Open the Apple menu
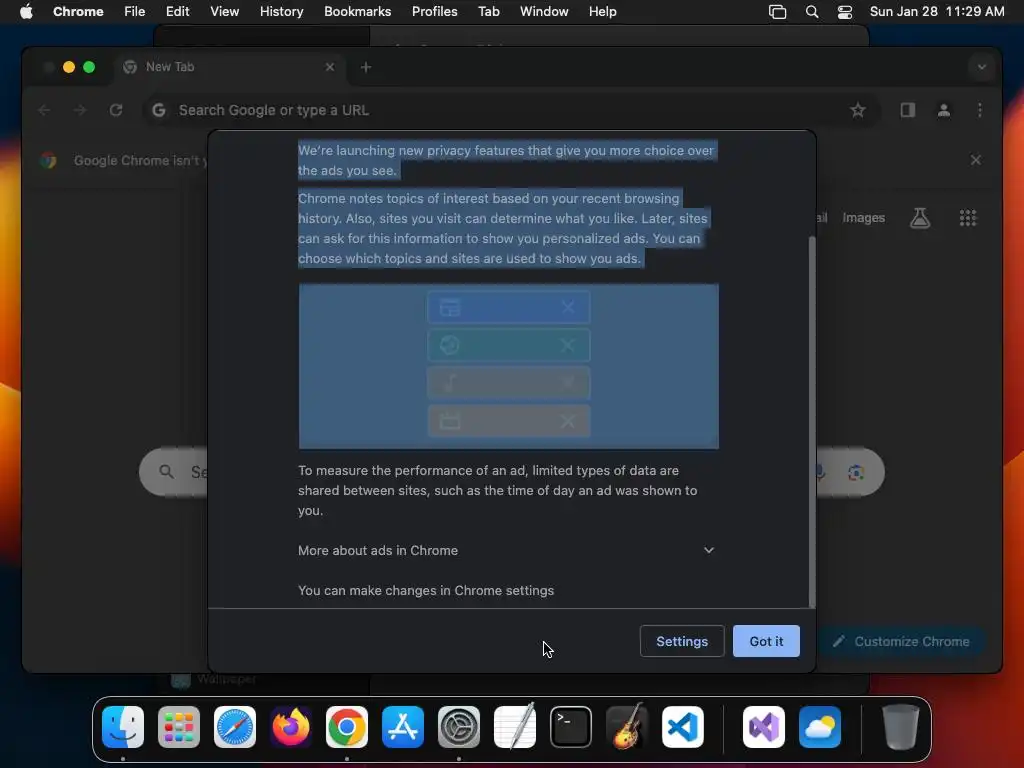1024x768 pixels. pos(26,12)
